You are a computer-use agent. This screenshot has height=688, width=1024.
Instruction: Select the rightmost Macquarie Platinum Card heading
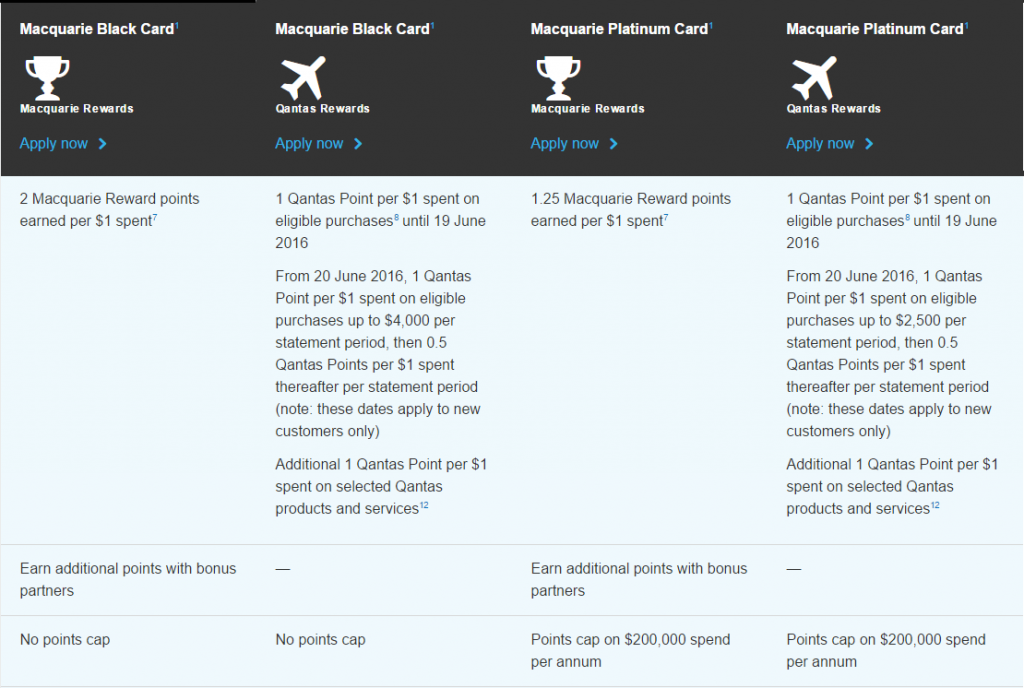872,28
